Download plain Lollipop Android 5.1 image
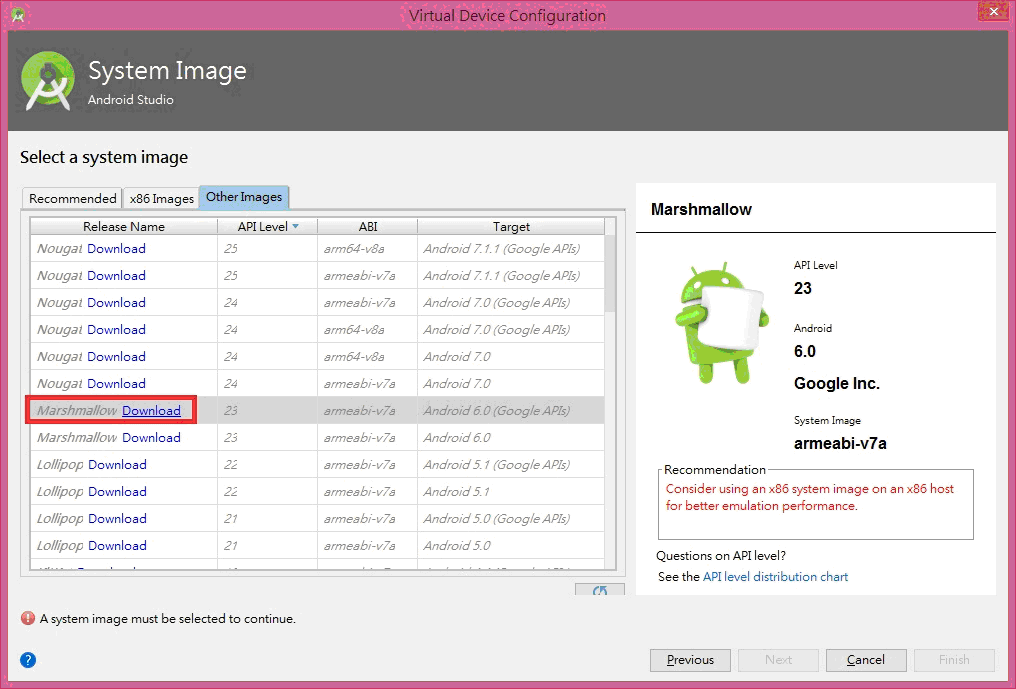Screen dimensions: 1016x689 pos(117,491)
